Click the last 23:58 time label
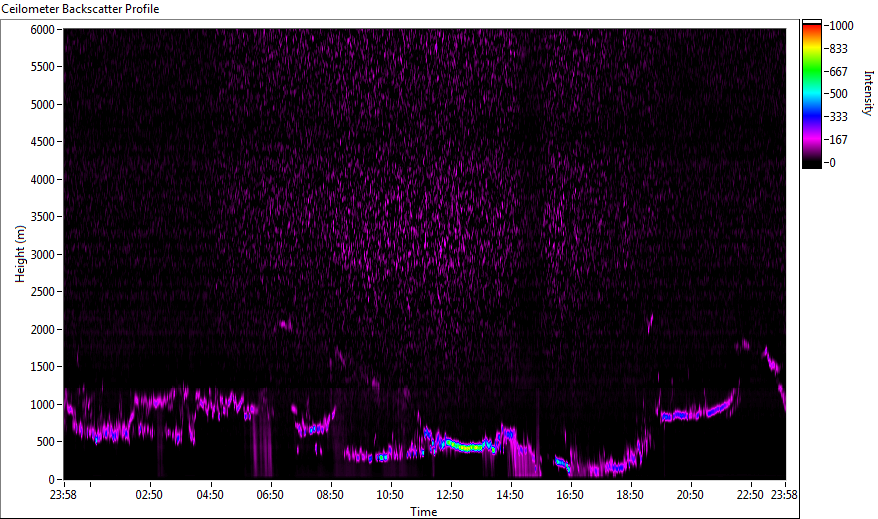Image resolution: width=878 pixels, height=519 pixels. click(x=784, y=495)
